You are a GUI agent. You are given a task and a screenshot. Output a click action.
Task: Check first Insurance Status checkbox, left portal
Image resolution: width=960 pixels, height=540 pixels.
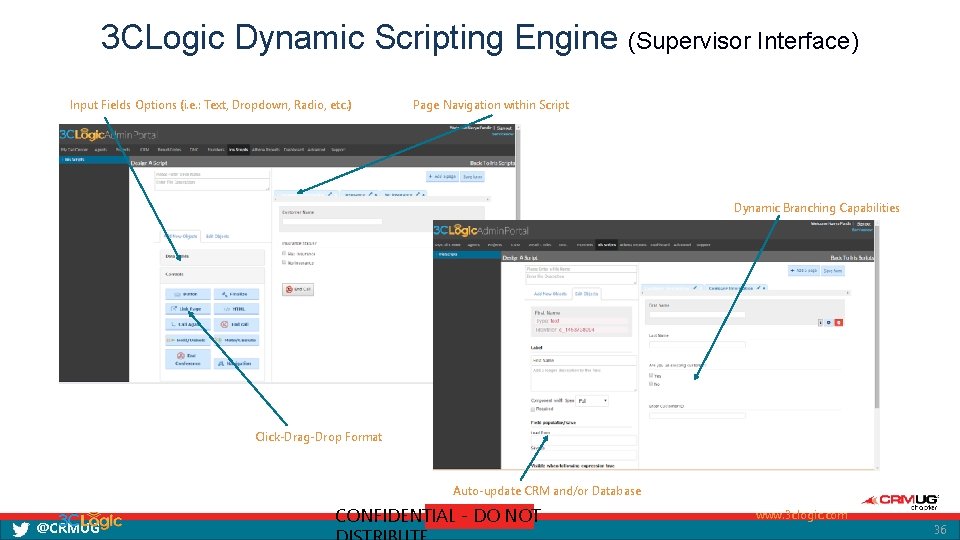point(284,253)
